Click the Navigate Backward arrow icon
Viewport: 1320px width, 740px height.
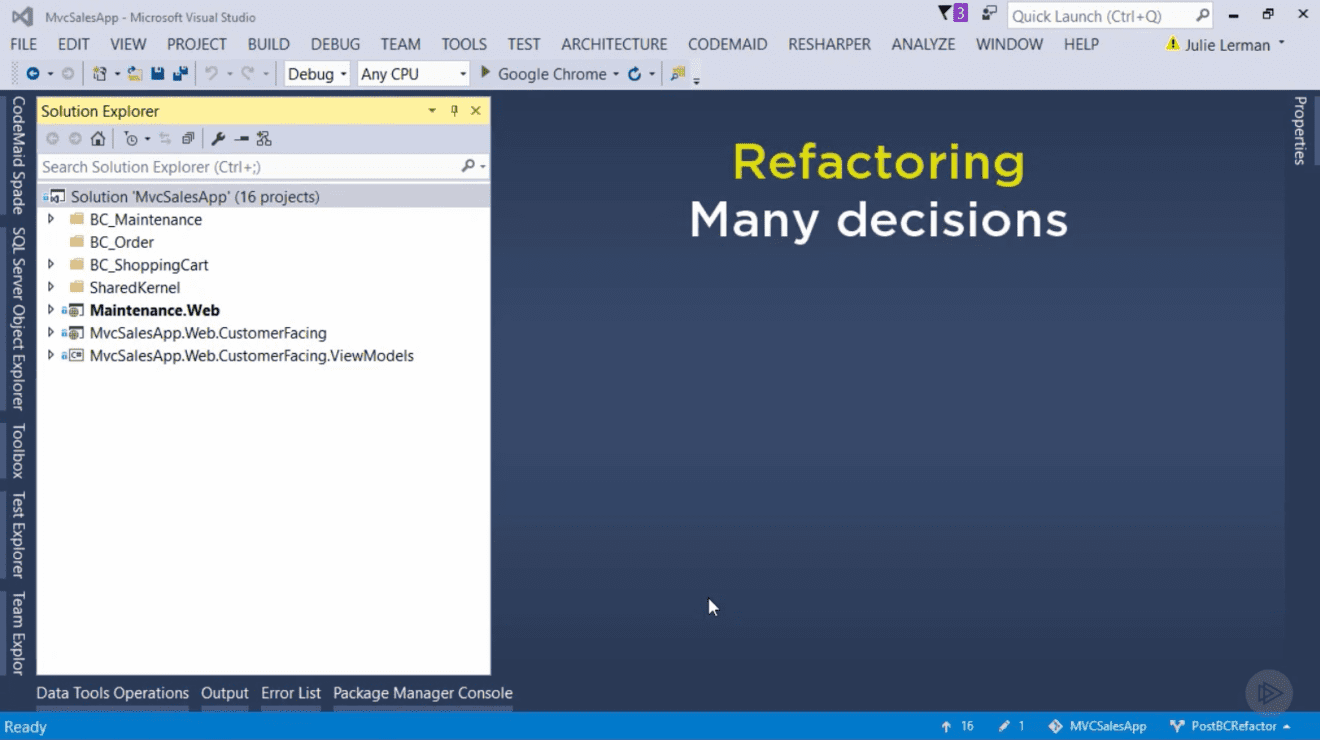pos(33,72)
